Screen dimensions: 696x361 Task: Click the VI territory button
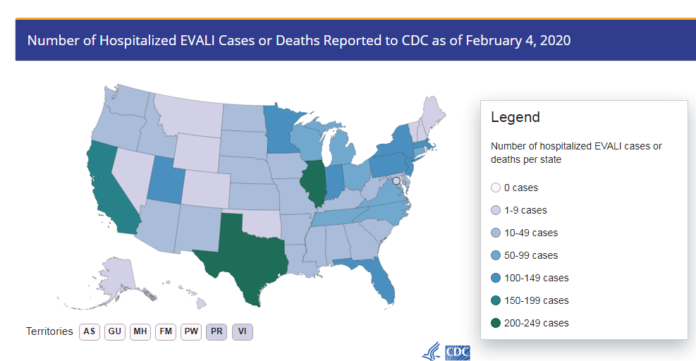pos(242,332)
